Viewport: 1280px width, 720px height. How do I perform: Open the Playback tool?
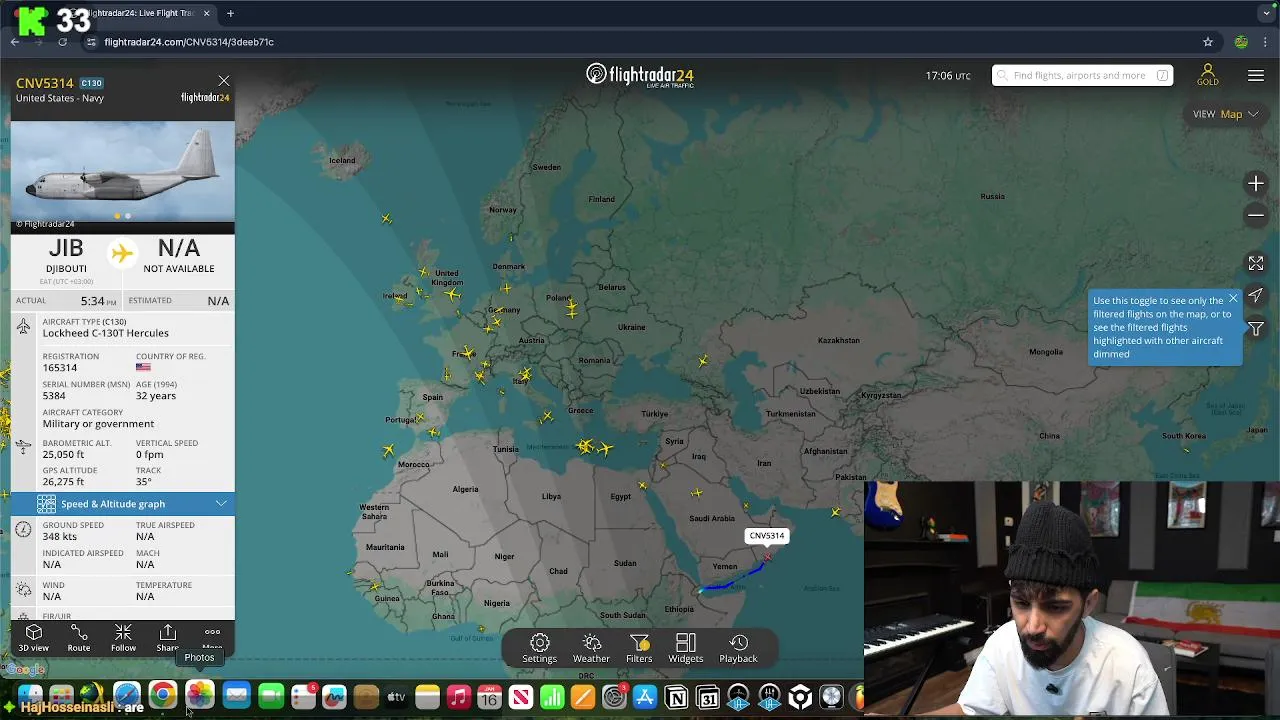[738, 648]
